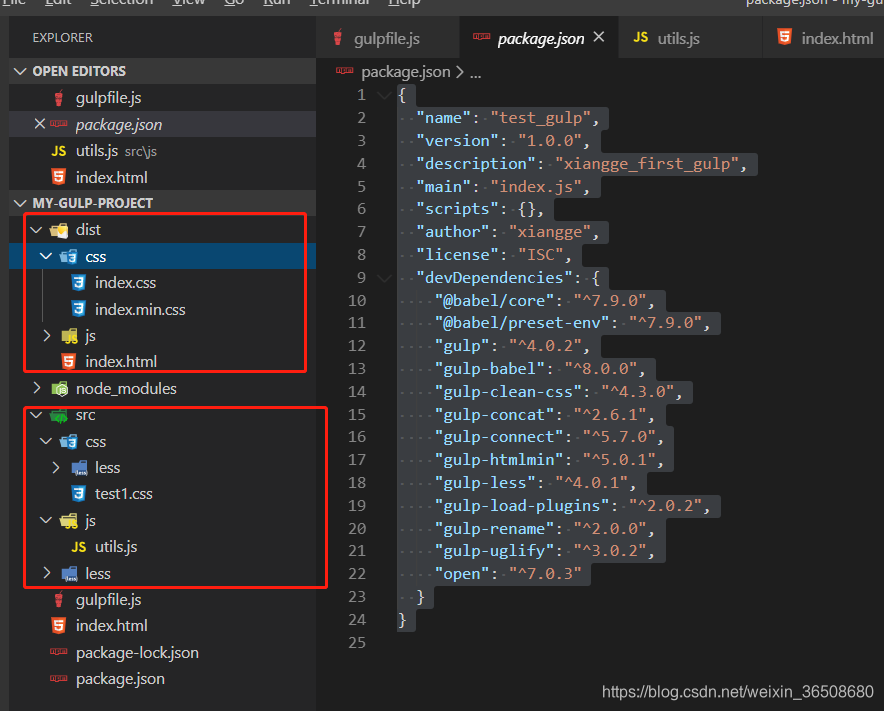884x711 pixels.
Task: Click the gulp icon on the gulpfile.js tab
Action: 338,38
